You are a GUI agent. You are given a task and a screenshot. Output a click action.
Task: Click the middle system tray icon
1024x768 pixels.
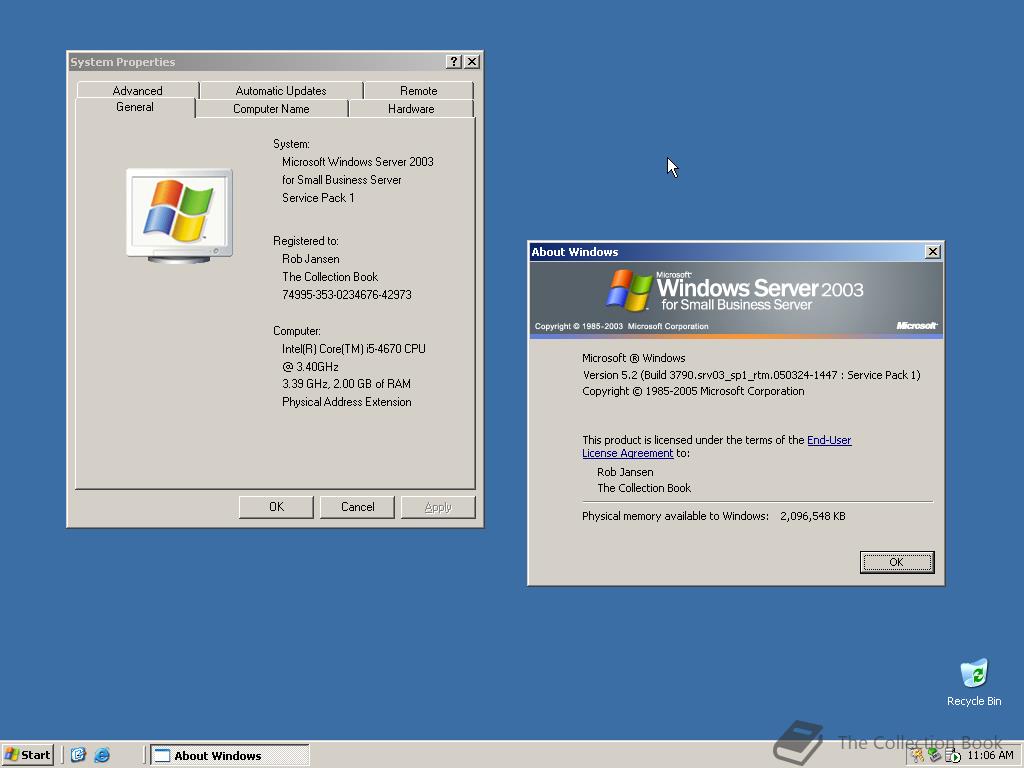[935, 756]
